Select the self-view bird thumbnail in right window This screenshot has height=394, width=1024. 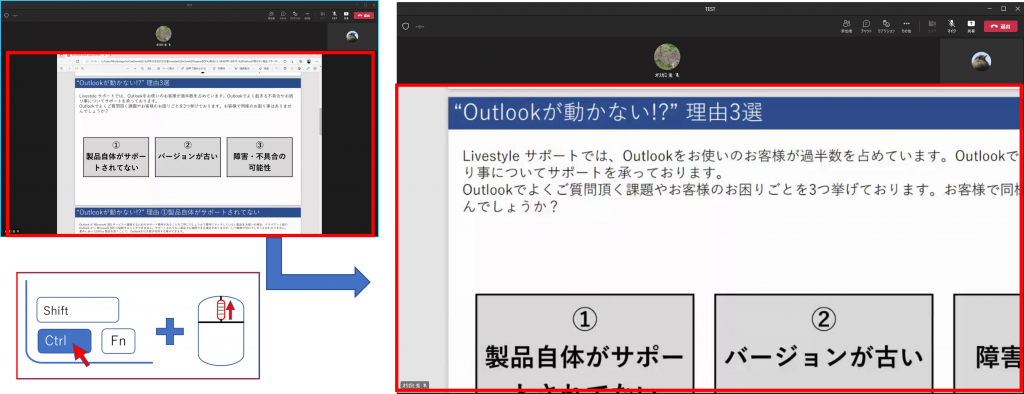(x=981, y=61)
